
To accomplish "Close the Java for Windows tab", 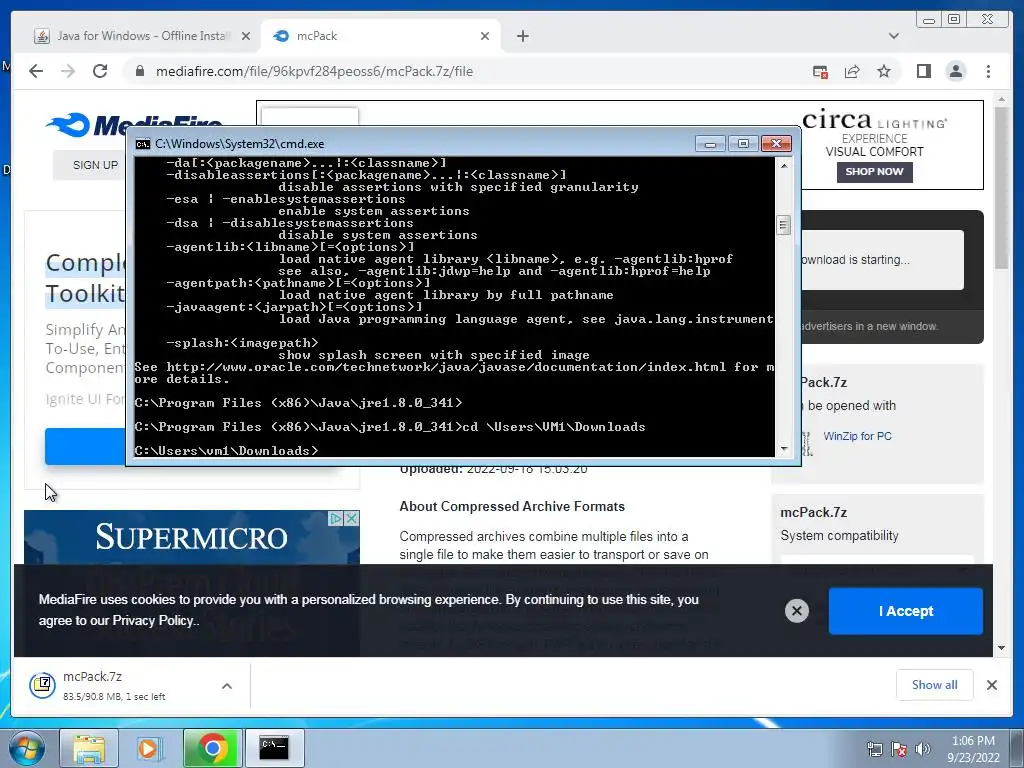I will tap(246, 36).
